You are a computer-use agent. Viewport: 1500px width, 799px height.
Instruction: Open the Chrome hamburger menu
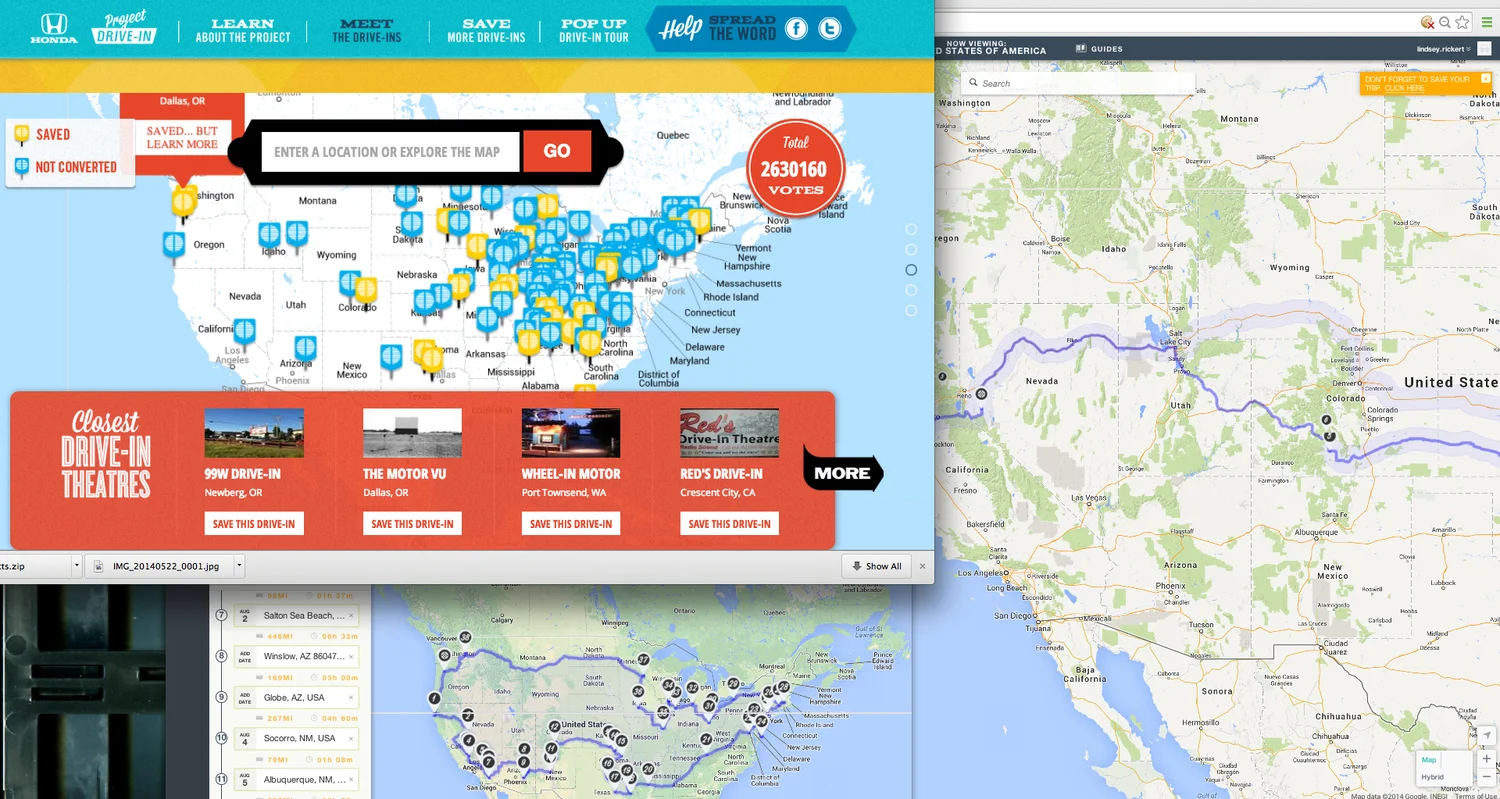click(1487, 22)
